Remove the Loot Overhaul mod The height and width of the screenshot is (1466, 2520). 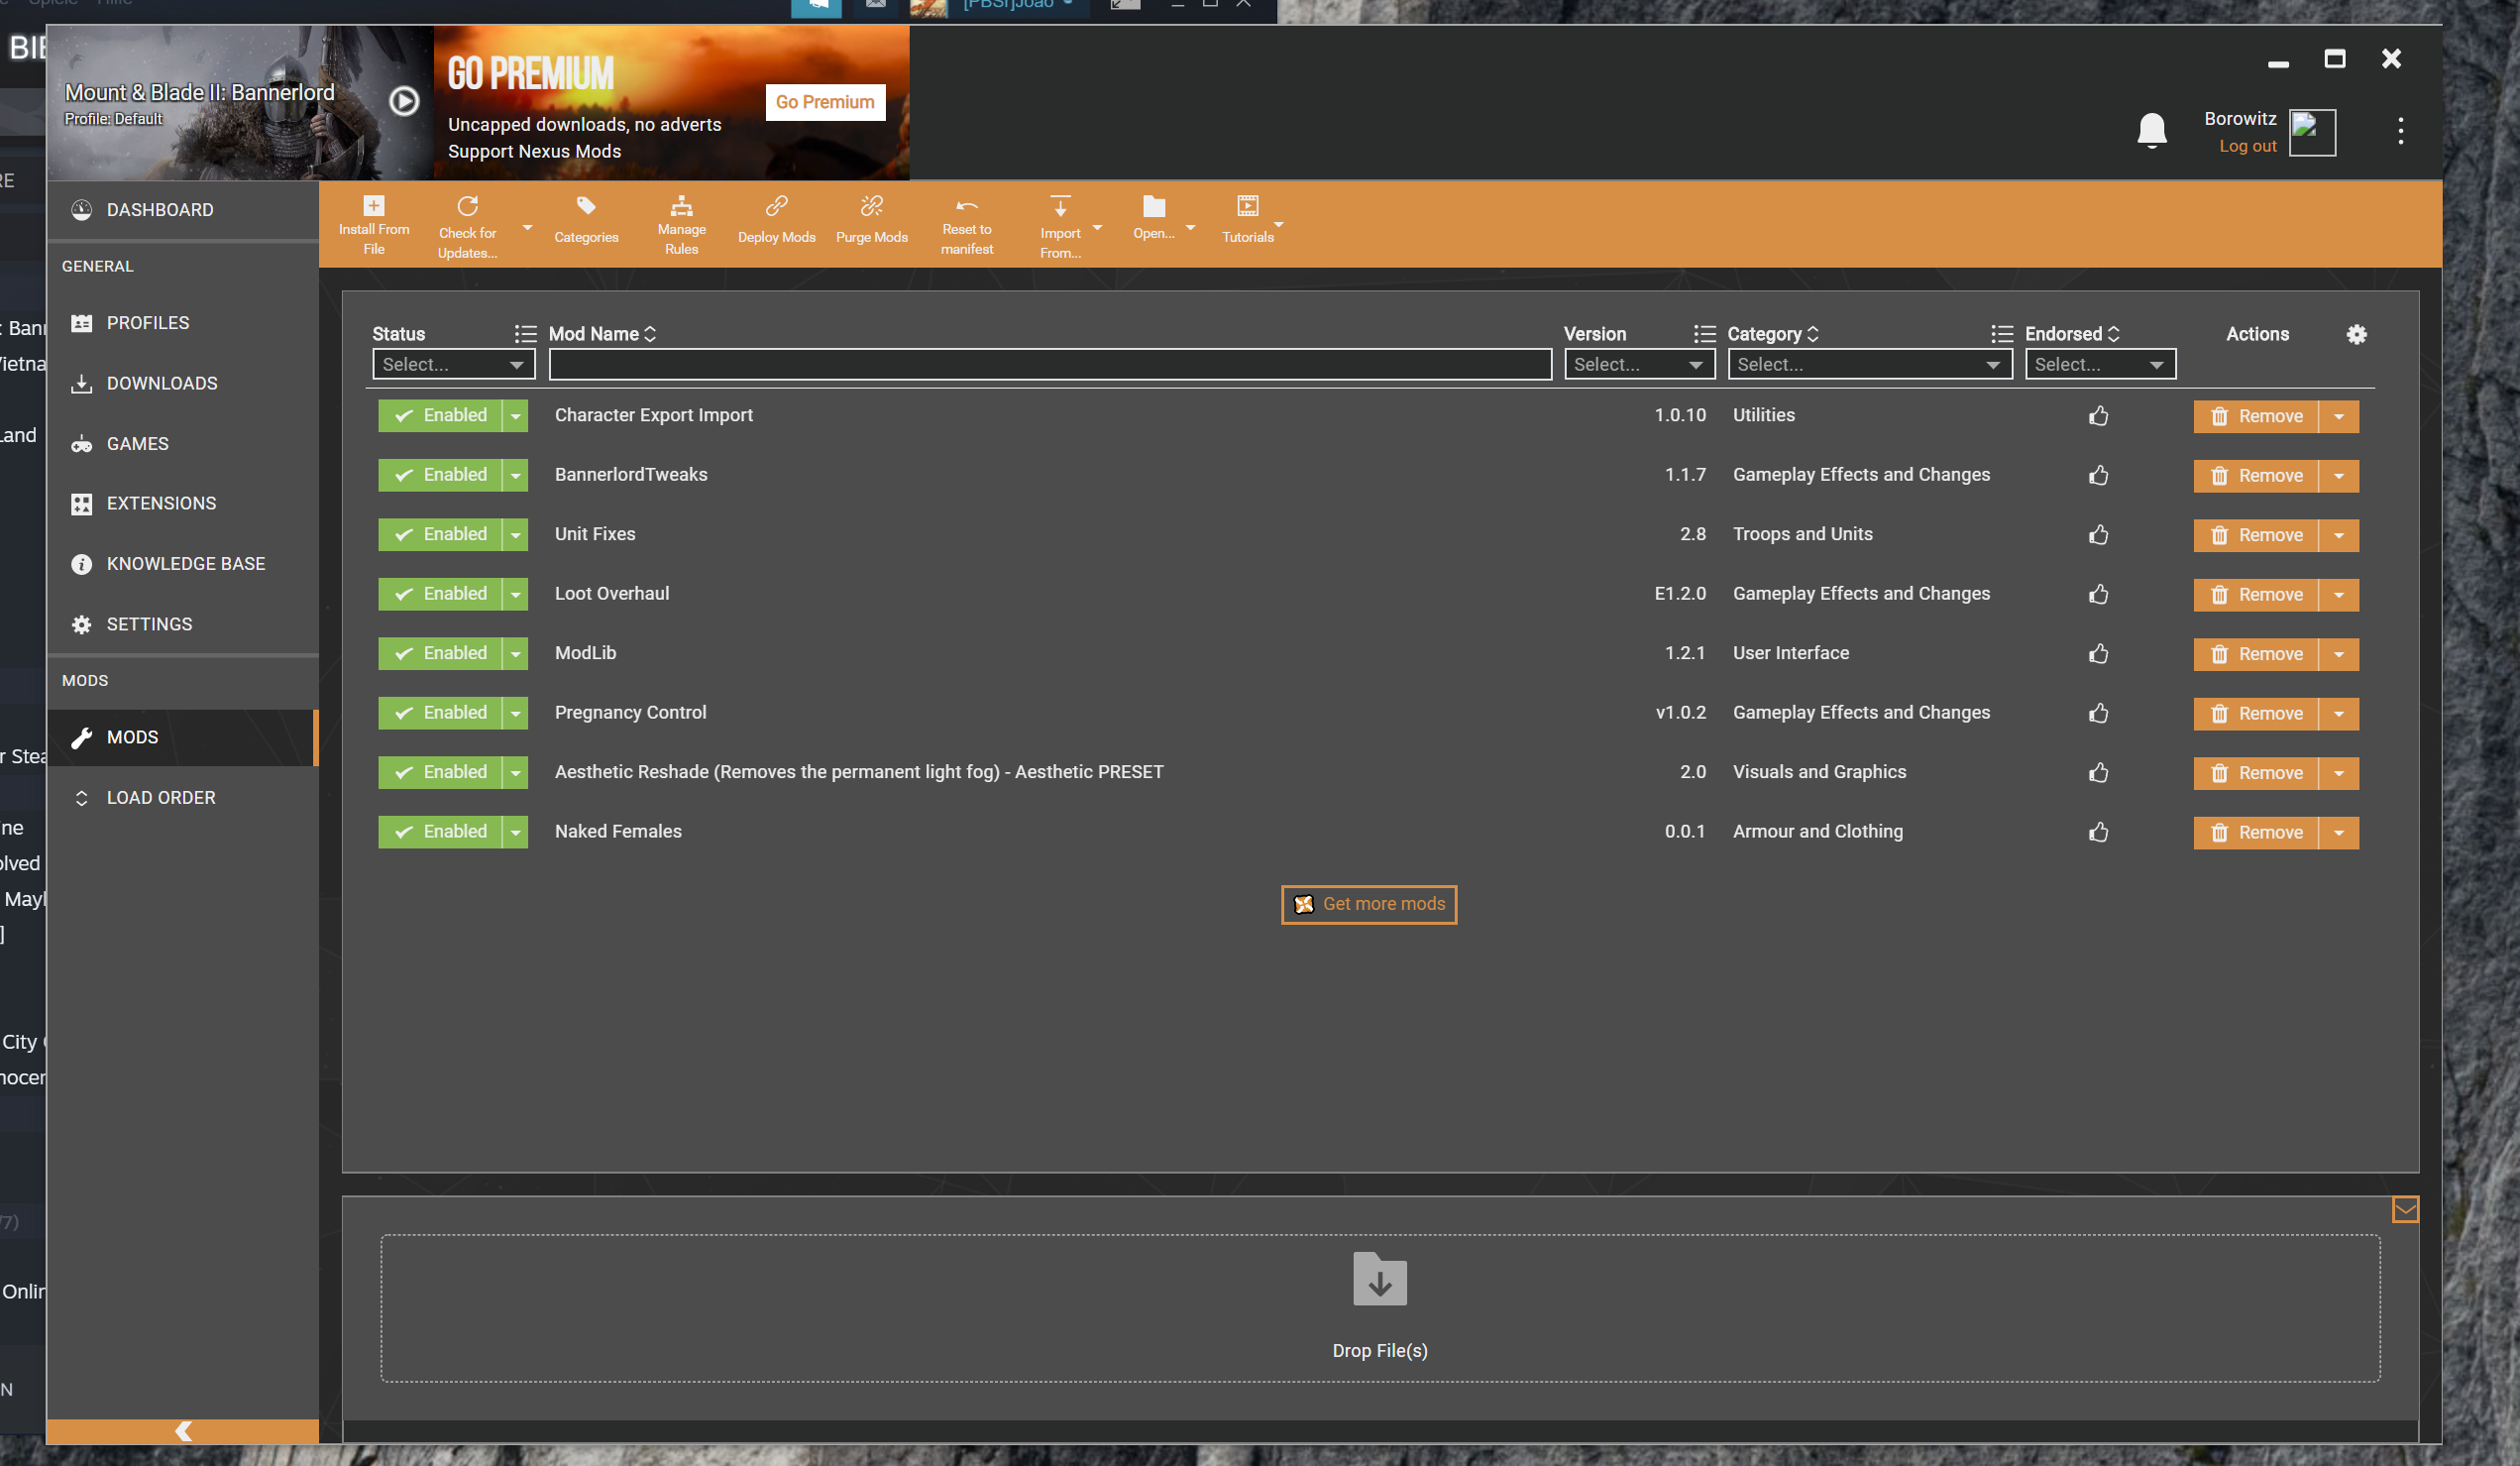[x=2255, y=594]
